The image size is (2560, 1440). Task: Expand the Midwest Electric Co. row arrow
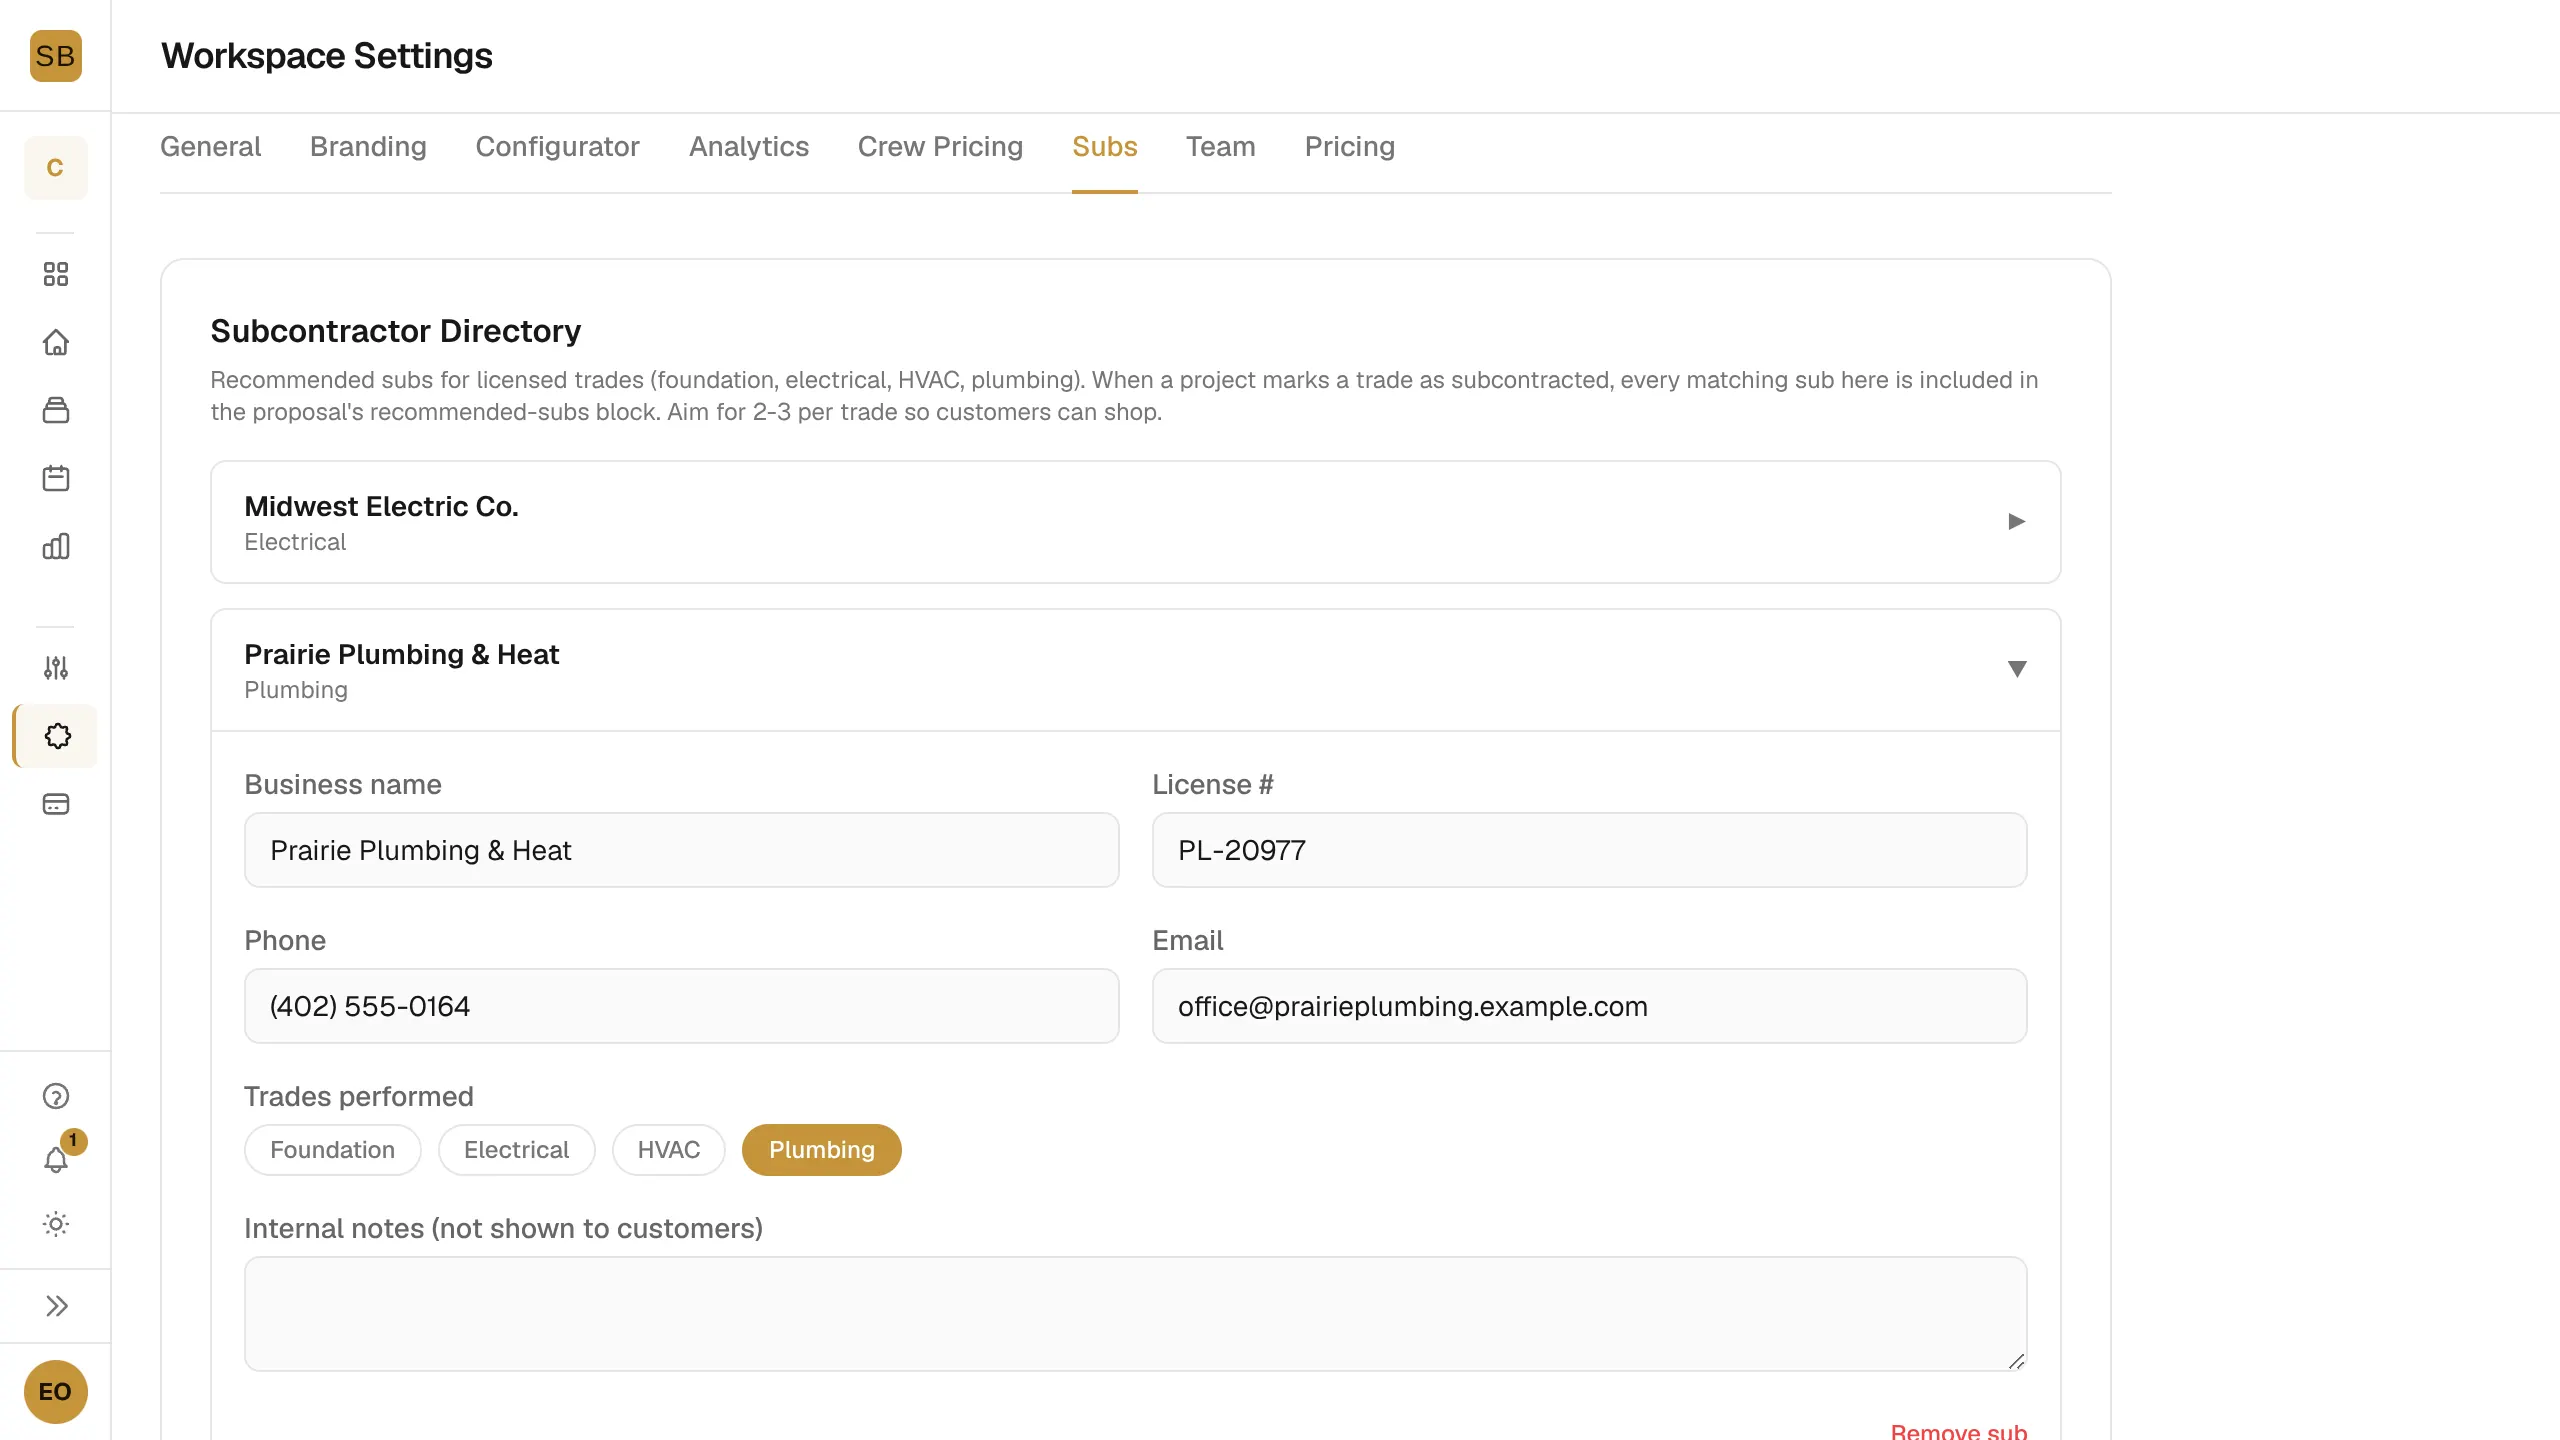tap(2016, 522)
